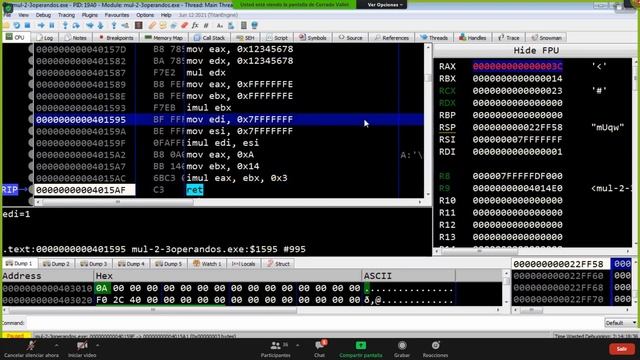Open the Tracing menu
Image resolution: width=640 pixels, height=360 pixels.
[x=67, y=15]
